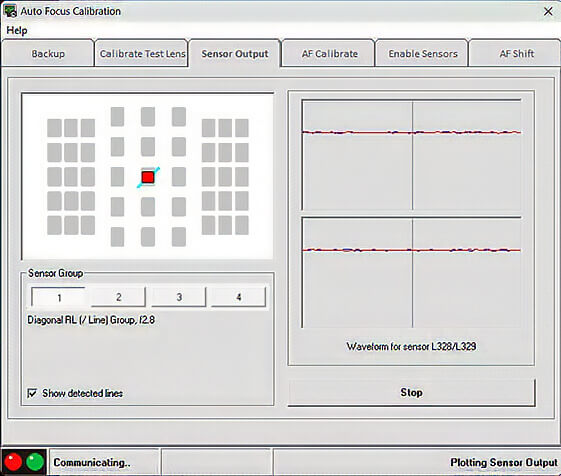This screenshot has width=561, height=476.
Task: Select Sensor Group 3
Action: [x=179, y=297]
